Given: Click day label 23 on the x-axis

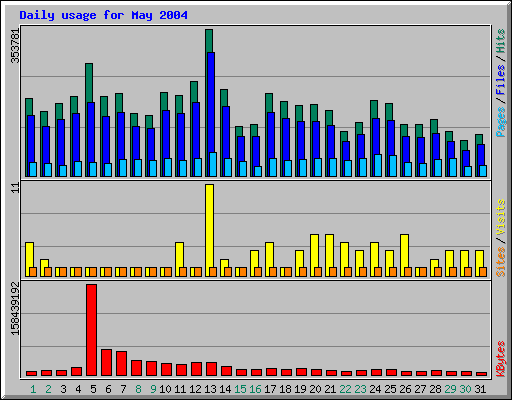Looking at the screenshot, I should [360, 389].
